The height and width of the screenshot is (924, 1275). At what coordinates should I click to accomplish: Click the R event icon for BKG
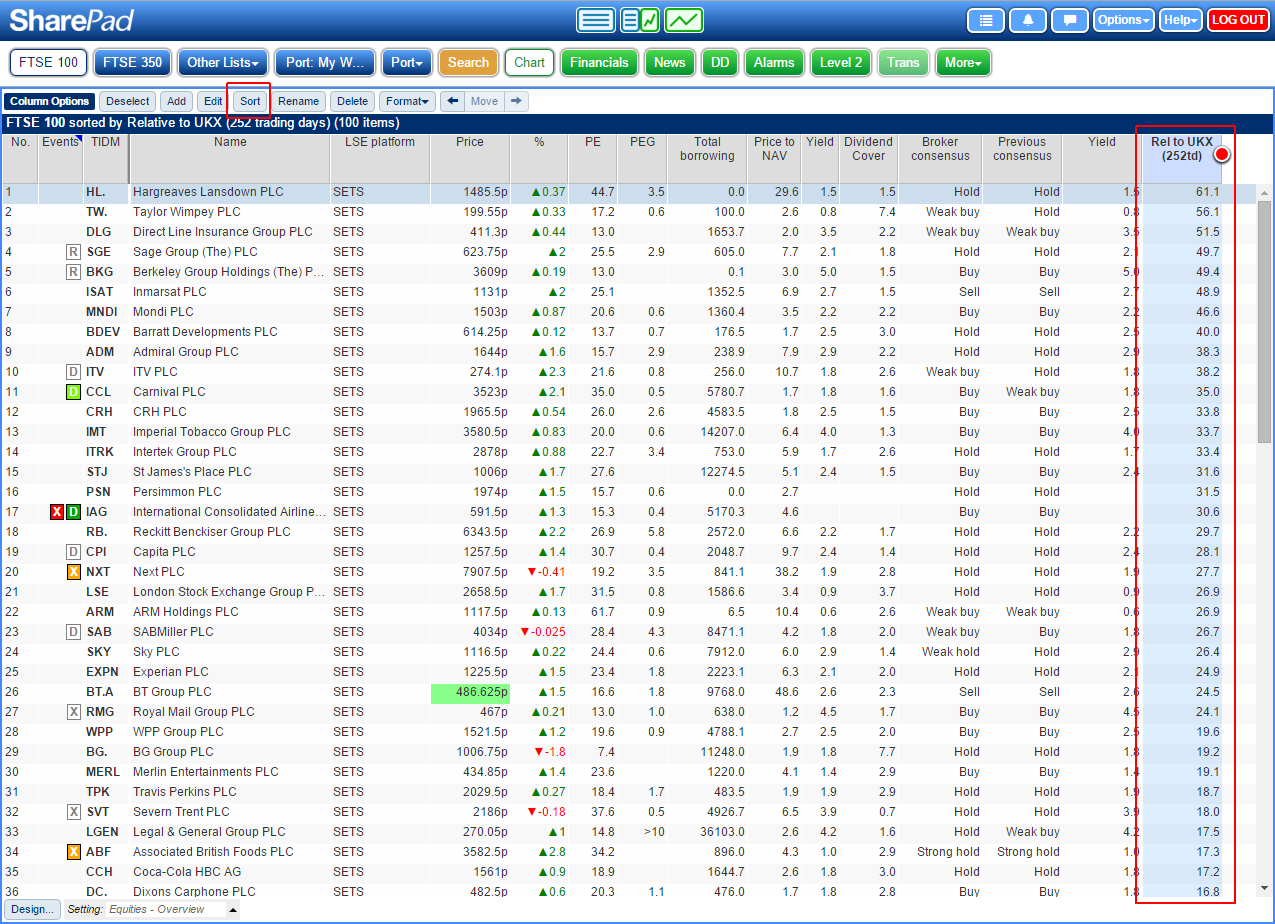[x=73, y=272]
